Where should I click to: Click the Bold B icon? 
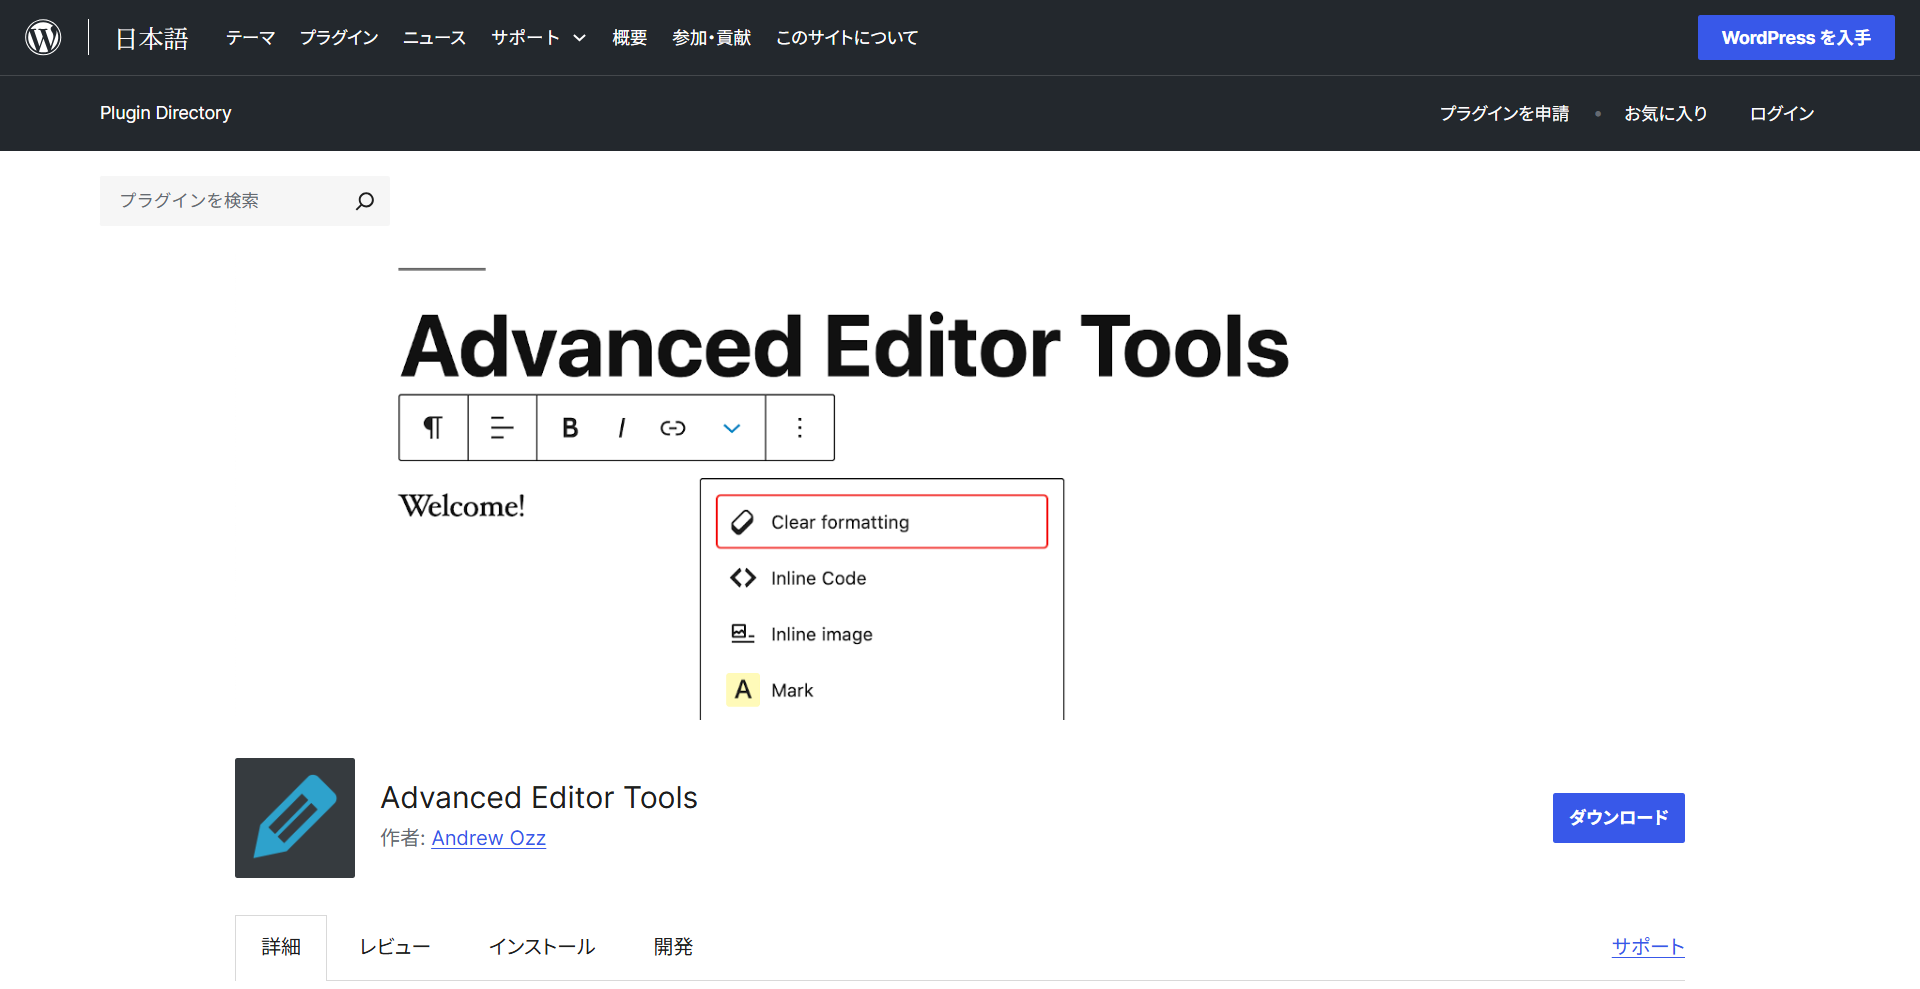570,428
